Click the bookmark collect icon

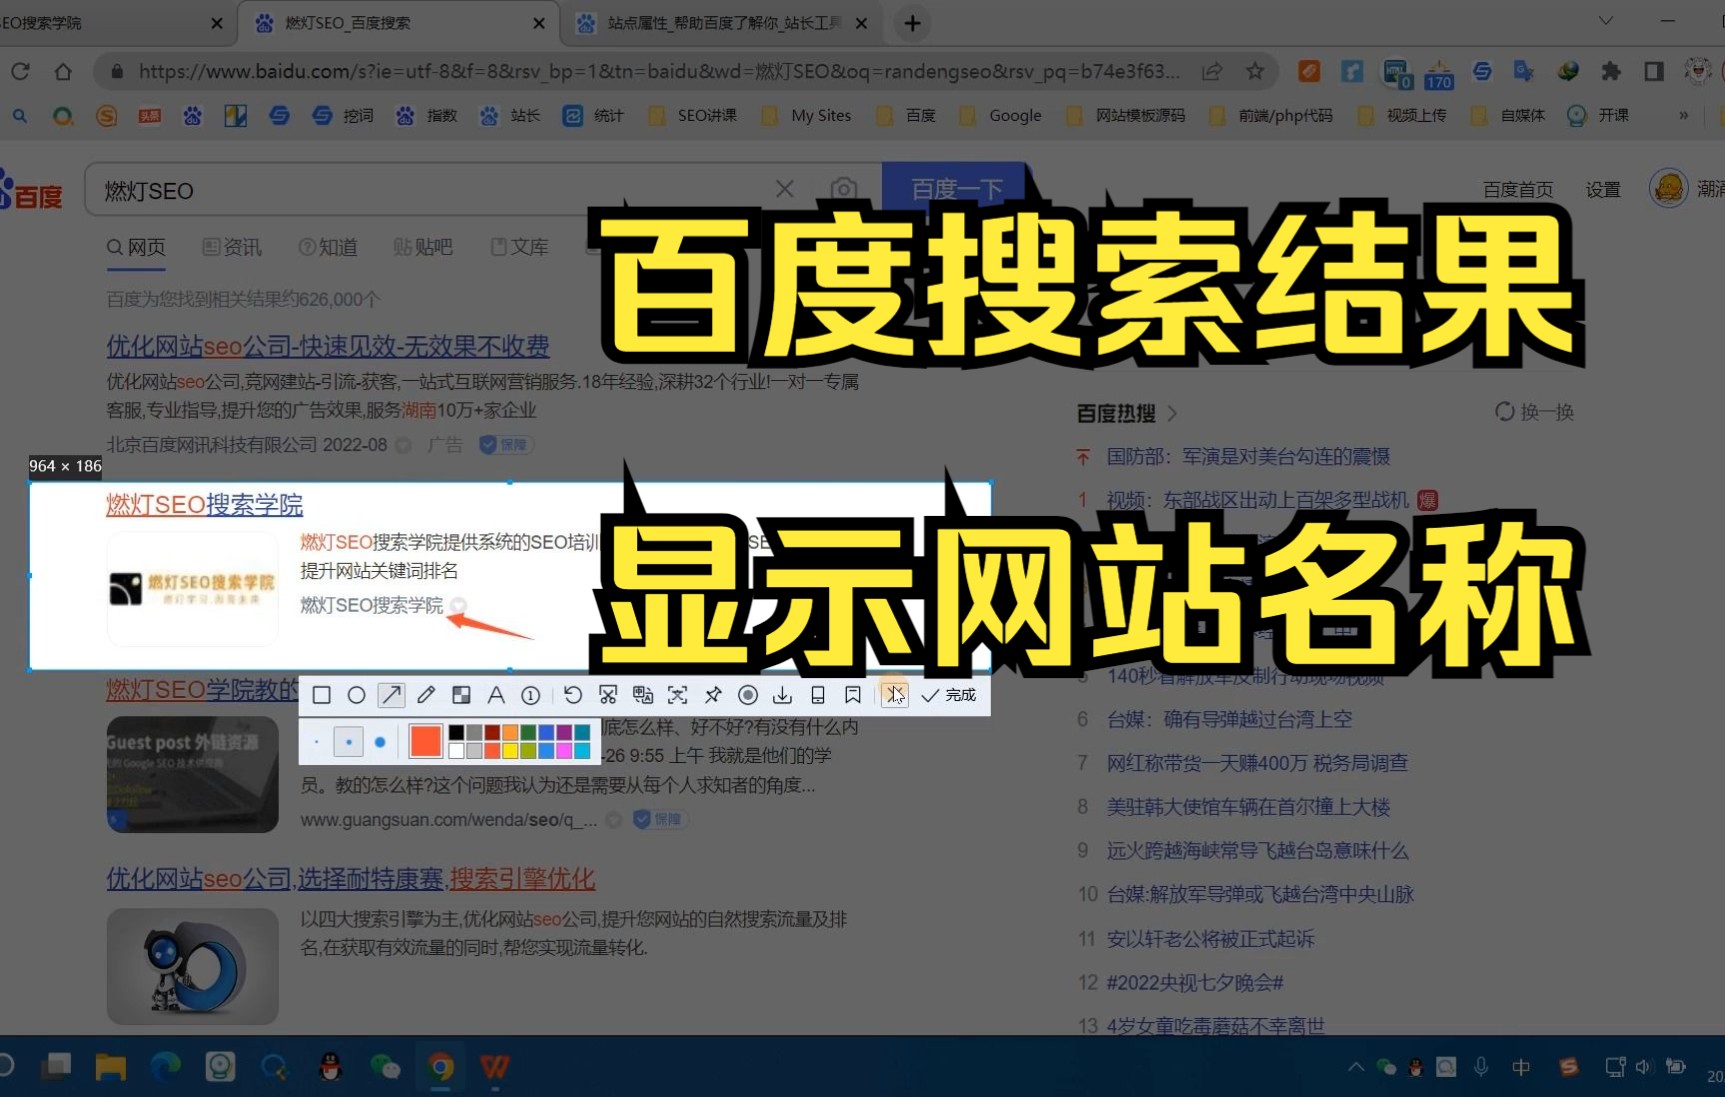click(x=853, y=695)
